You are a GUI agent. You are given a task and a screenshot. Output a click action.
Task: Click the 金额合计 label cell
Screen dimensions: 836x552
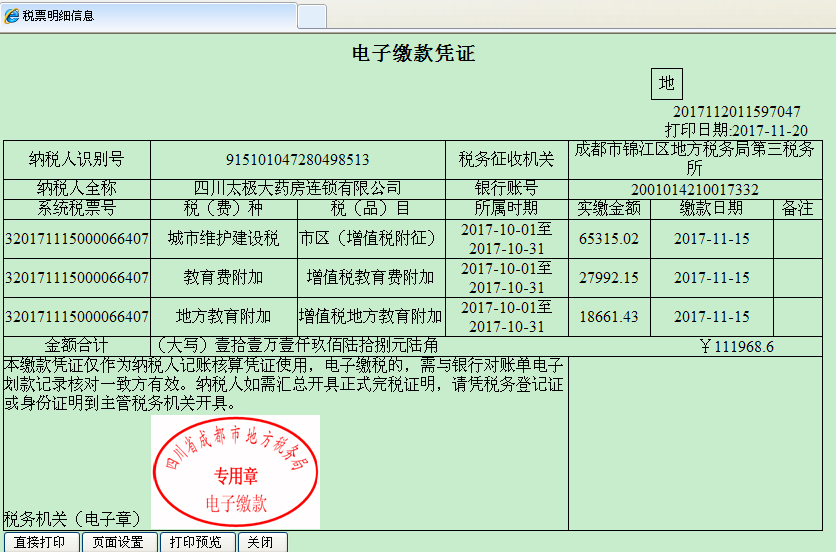point(77,346)
